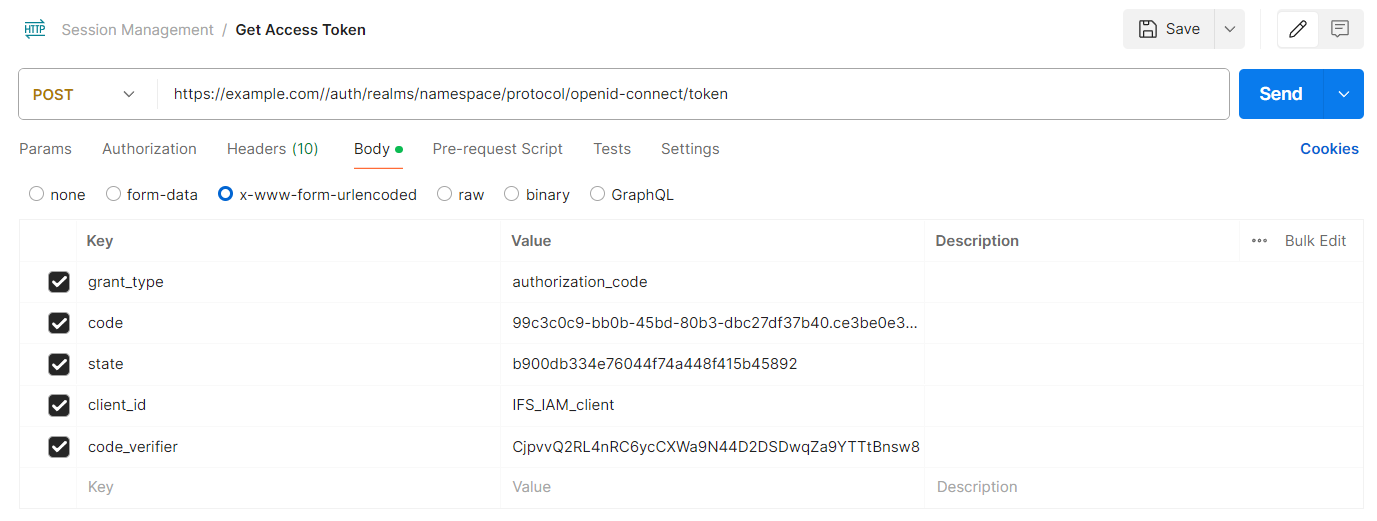Open the comments icon
The image size is (1377, 521).
point(1340,29)
